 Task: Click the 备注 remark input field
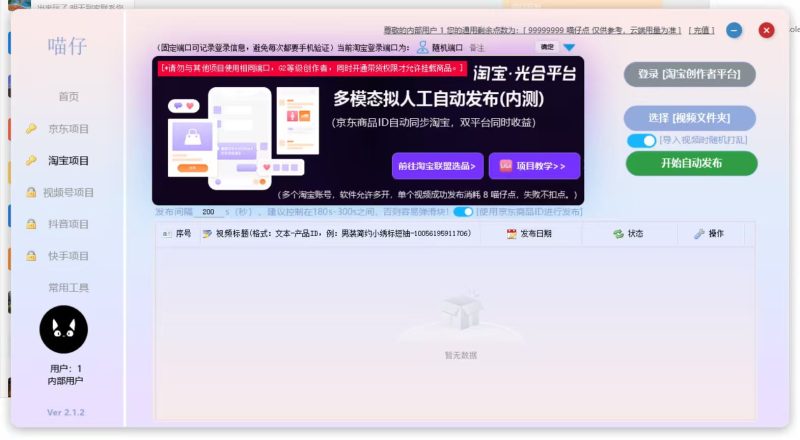point(500,47)
